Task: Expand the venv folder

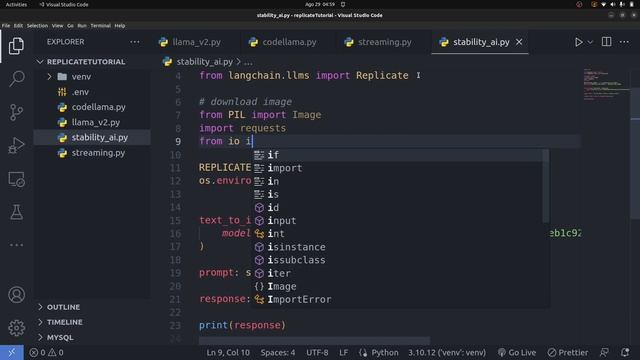Action: pos(92,77)
